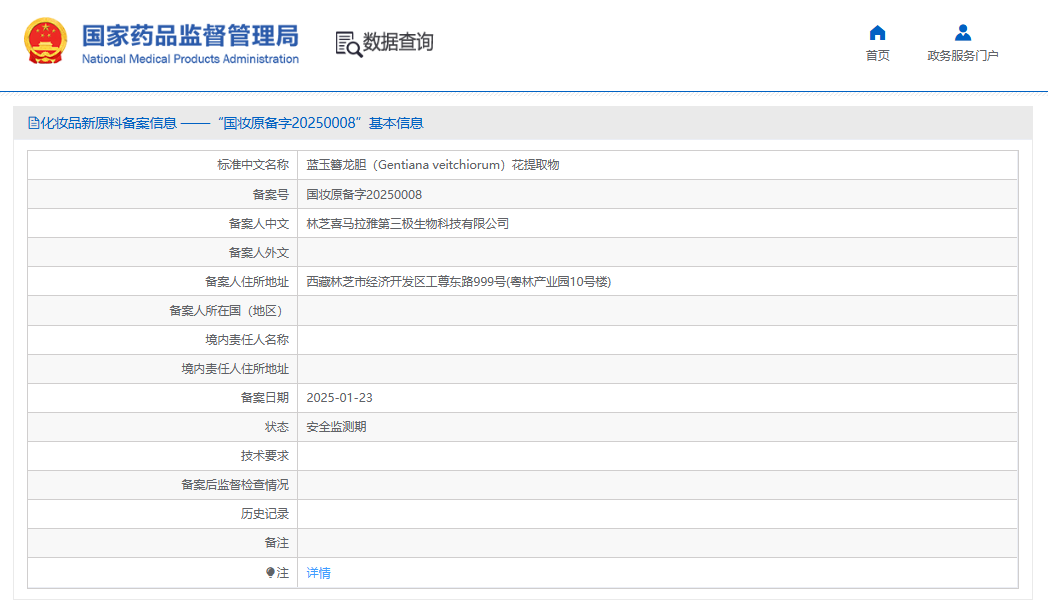Click the 技术要求 label
This screenshot has height=610, width=1048.
265,456
